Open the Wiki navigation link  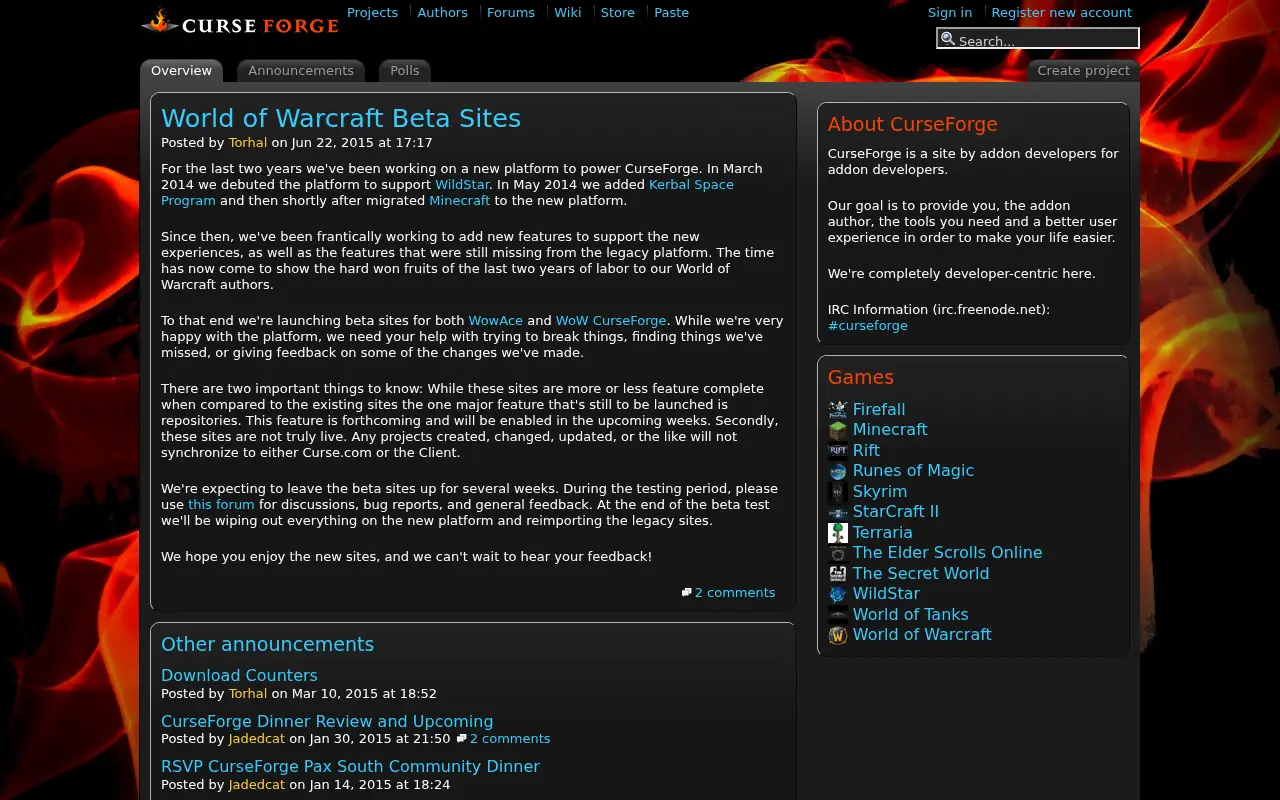tap(568, 13)
